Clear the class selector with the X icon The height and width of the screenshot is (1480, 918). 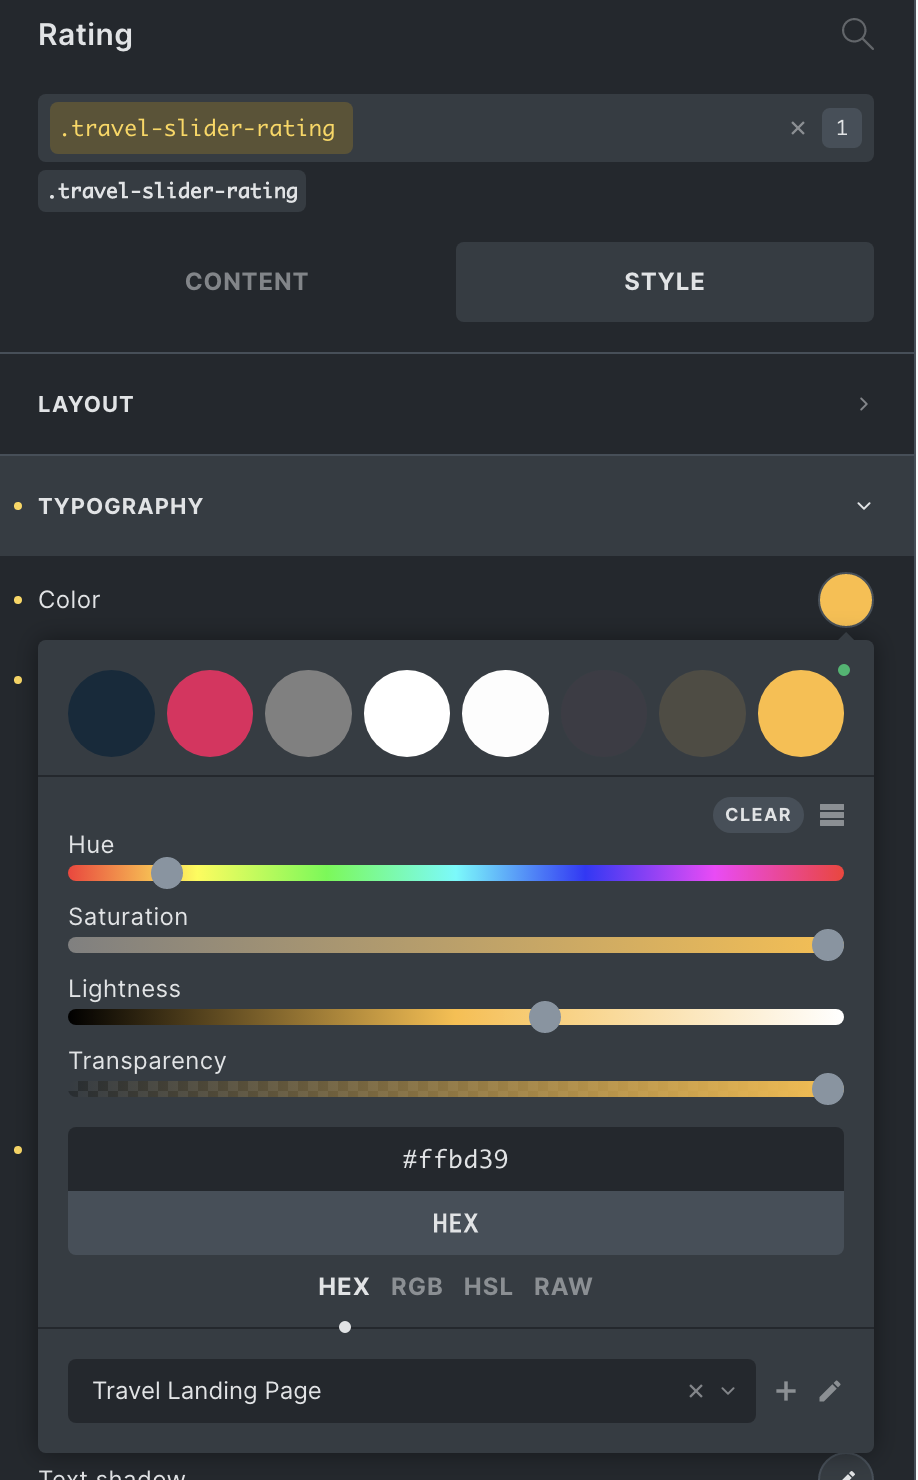click(x=798, y=128)
